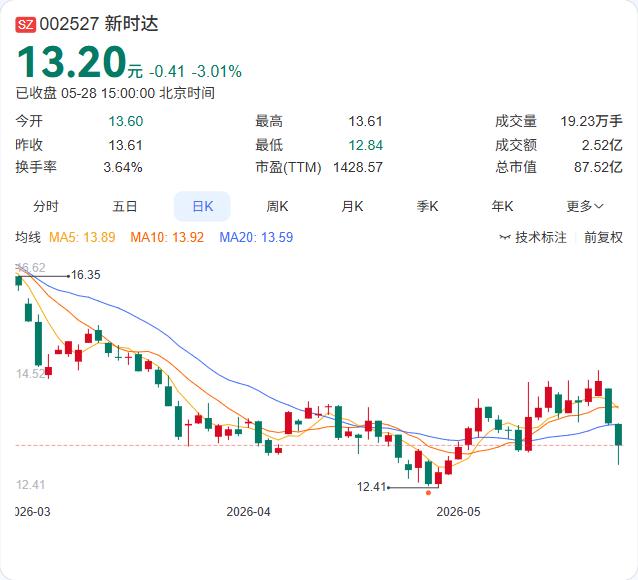Select the 日K chart tab
This screenshot has height=580, width=638.
[x=202, y=206]
